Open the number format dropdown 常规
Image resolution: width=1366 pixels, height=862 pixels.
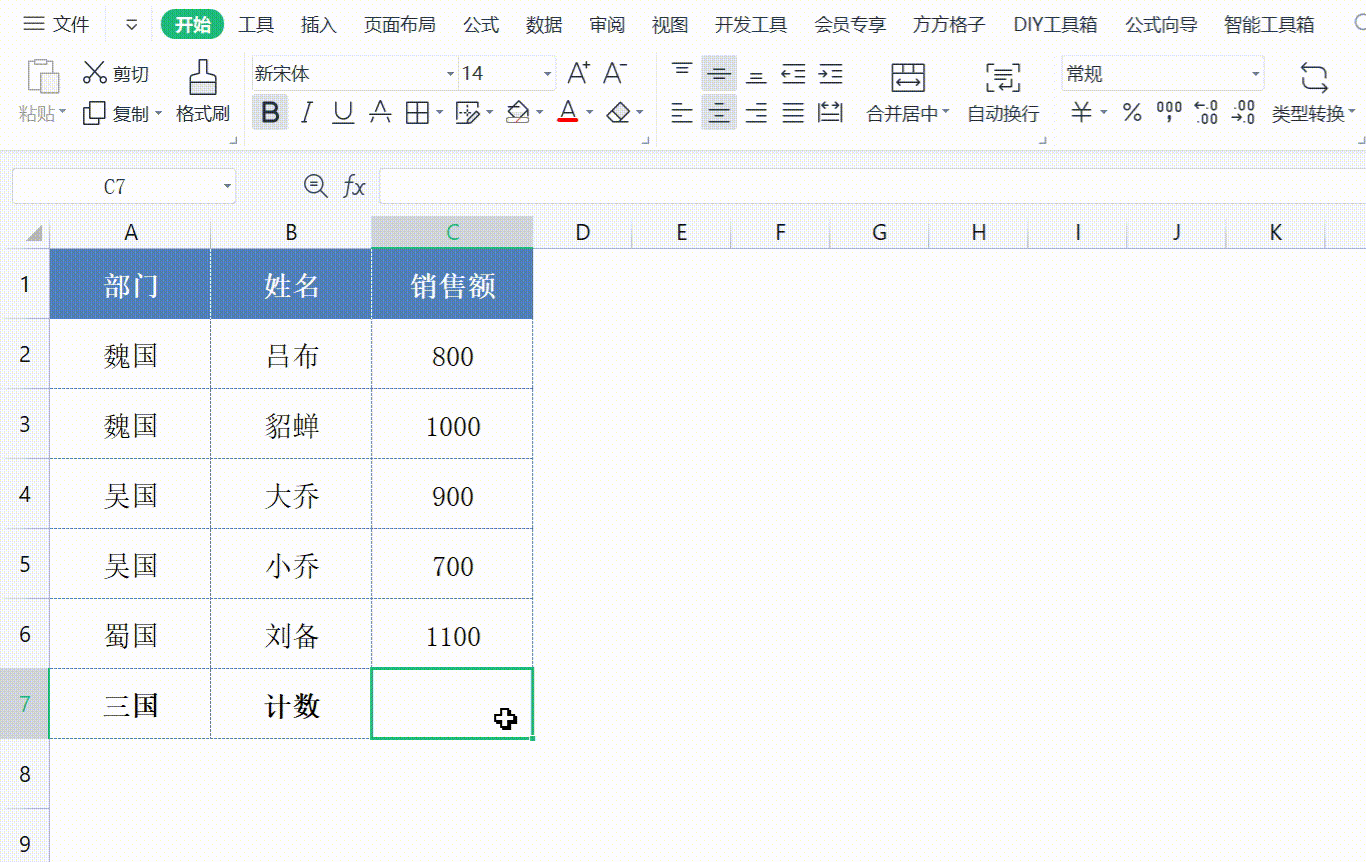coord(1256,74)
